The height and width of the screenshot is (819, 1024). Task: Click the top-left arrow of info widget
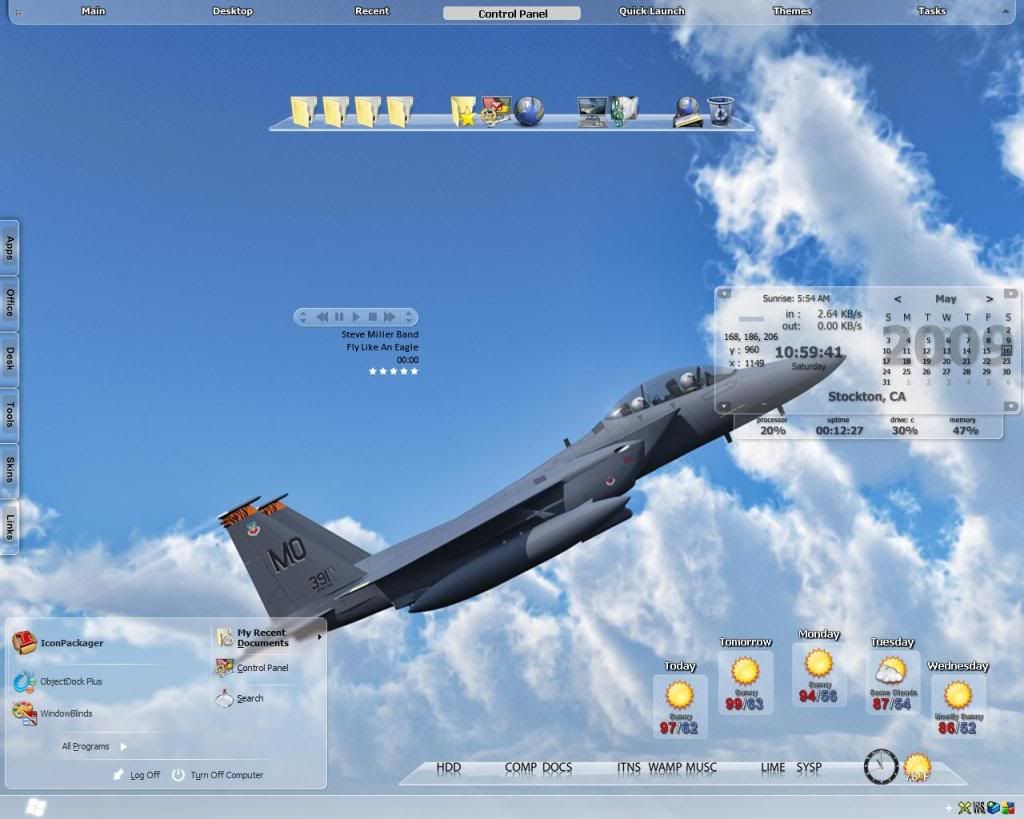(724, 294)
